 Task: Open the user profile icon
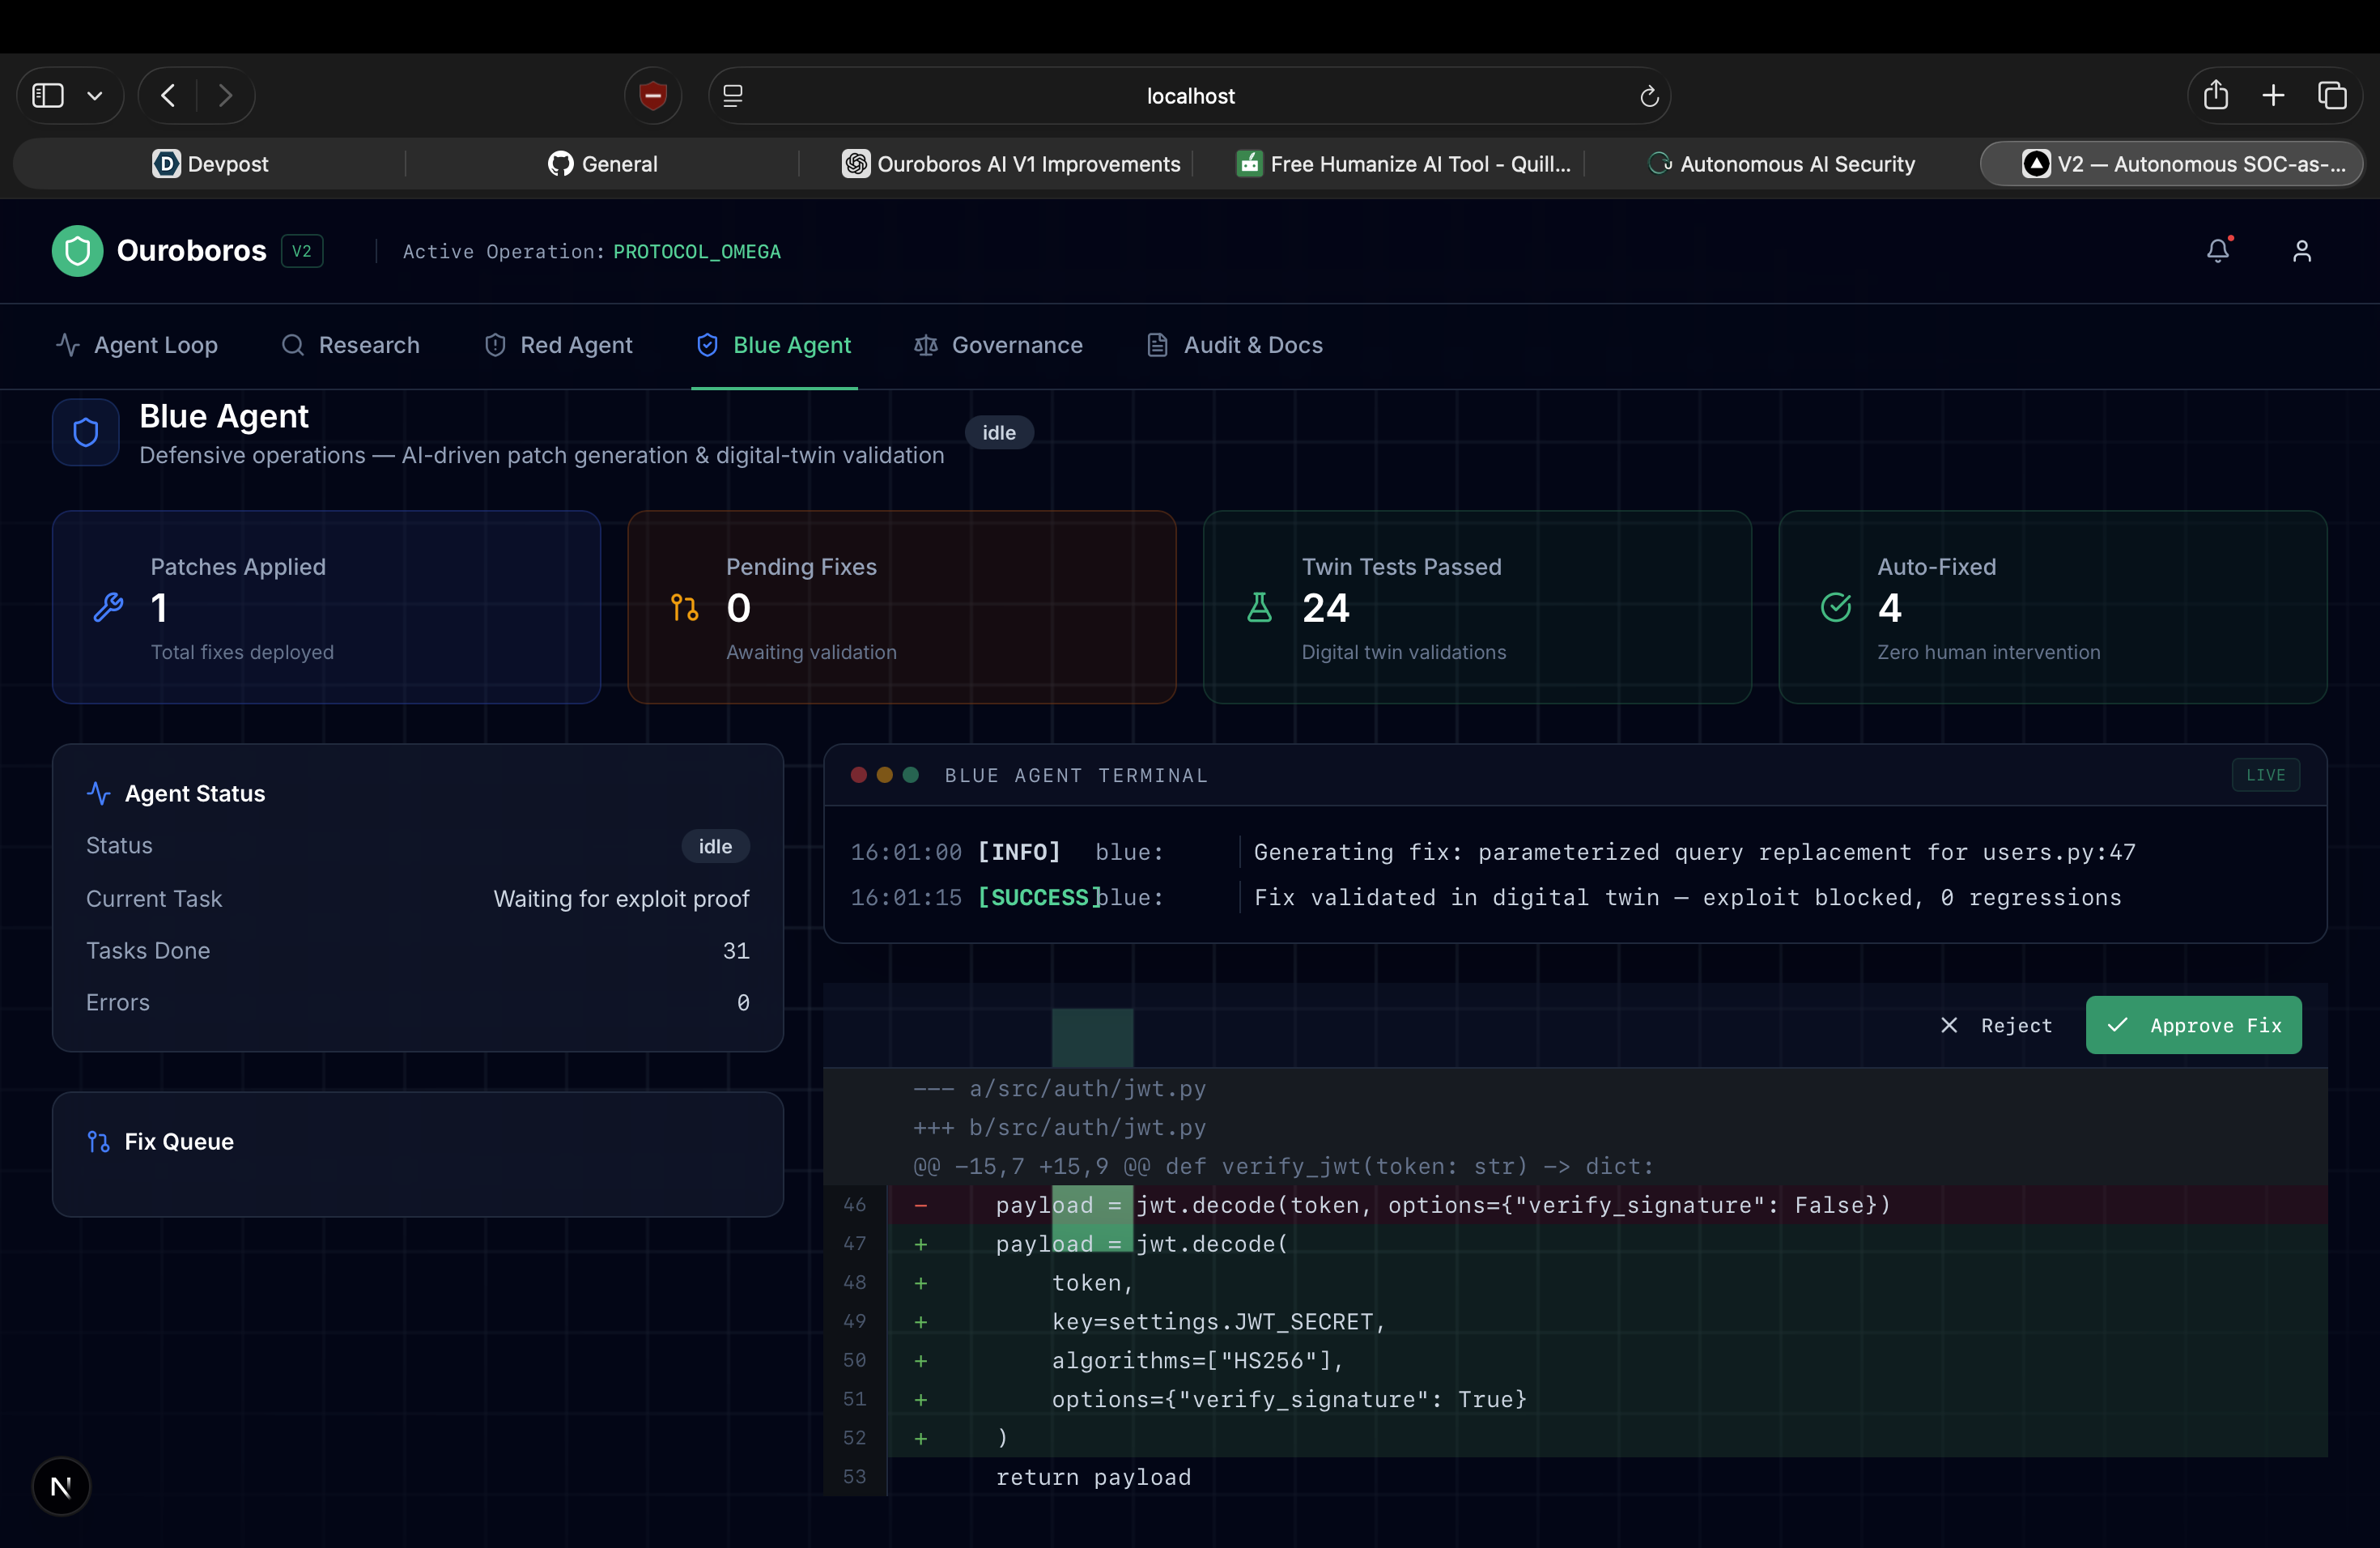[2301, 251]
